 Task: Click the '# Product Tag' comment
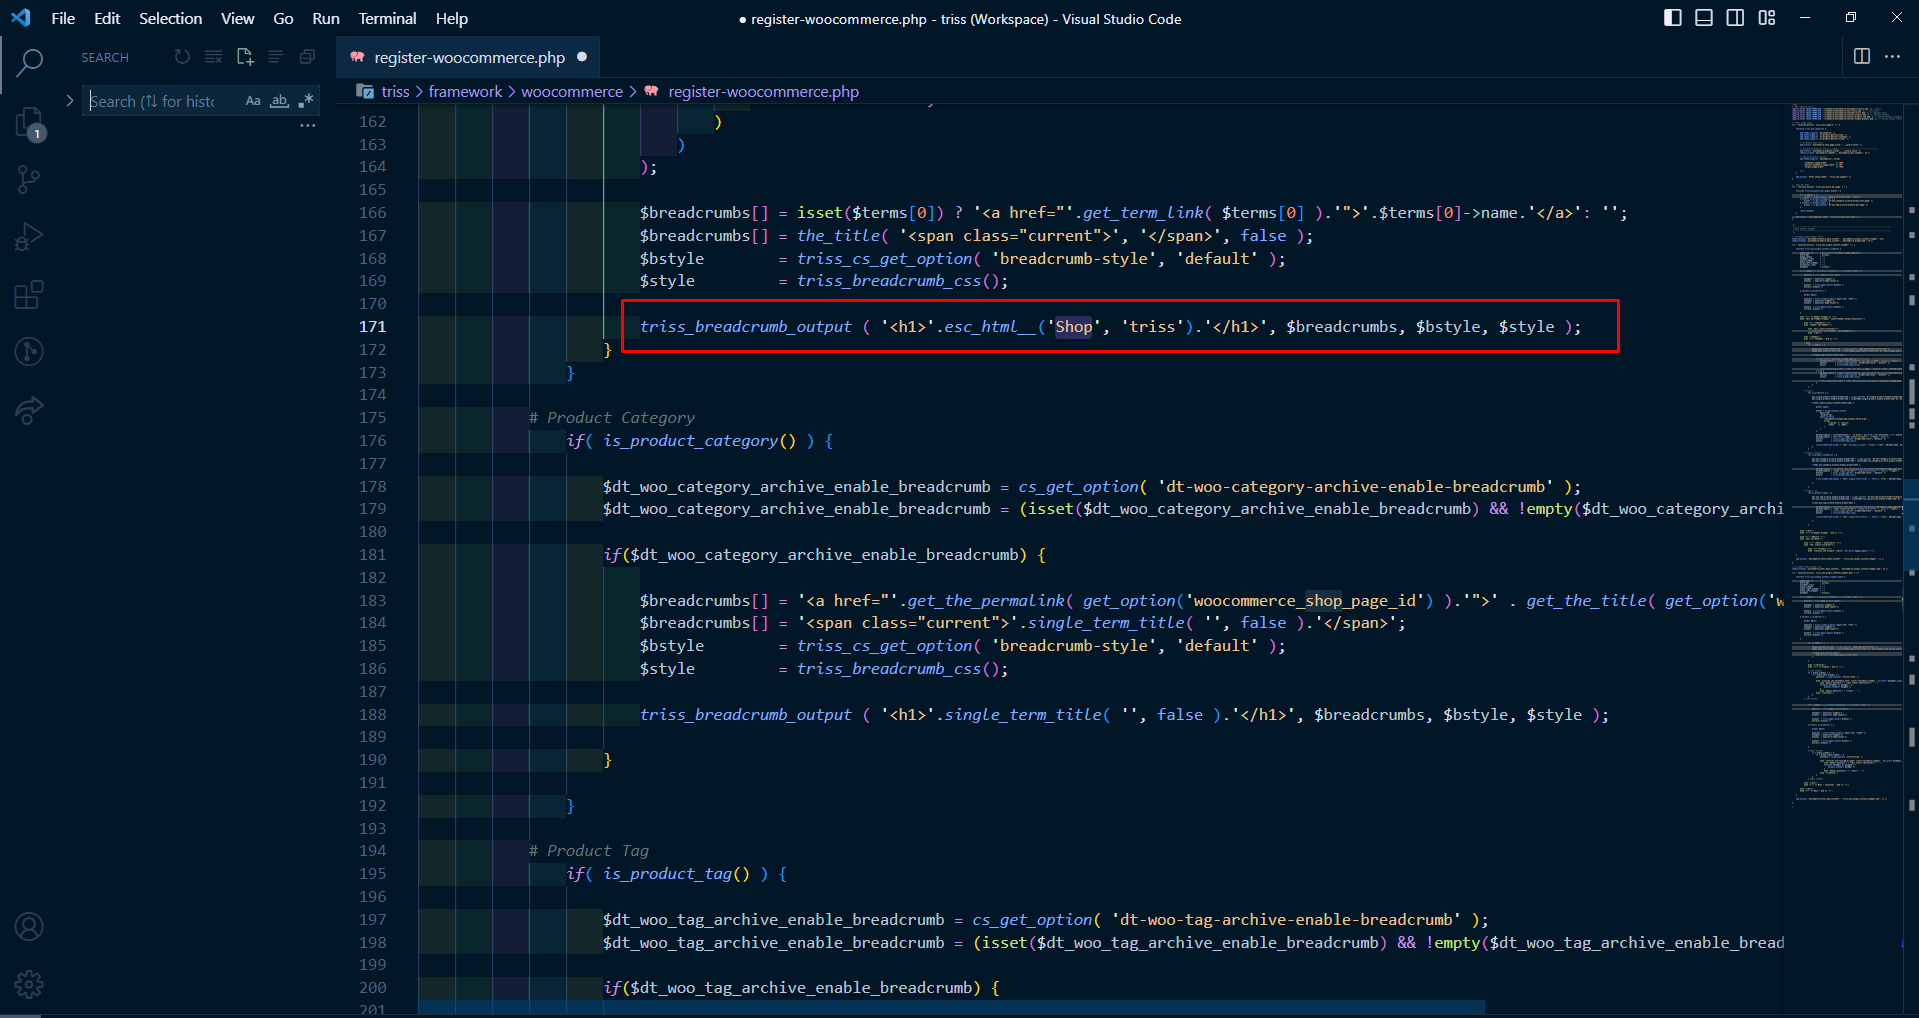click(588, 850)
